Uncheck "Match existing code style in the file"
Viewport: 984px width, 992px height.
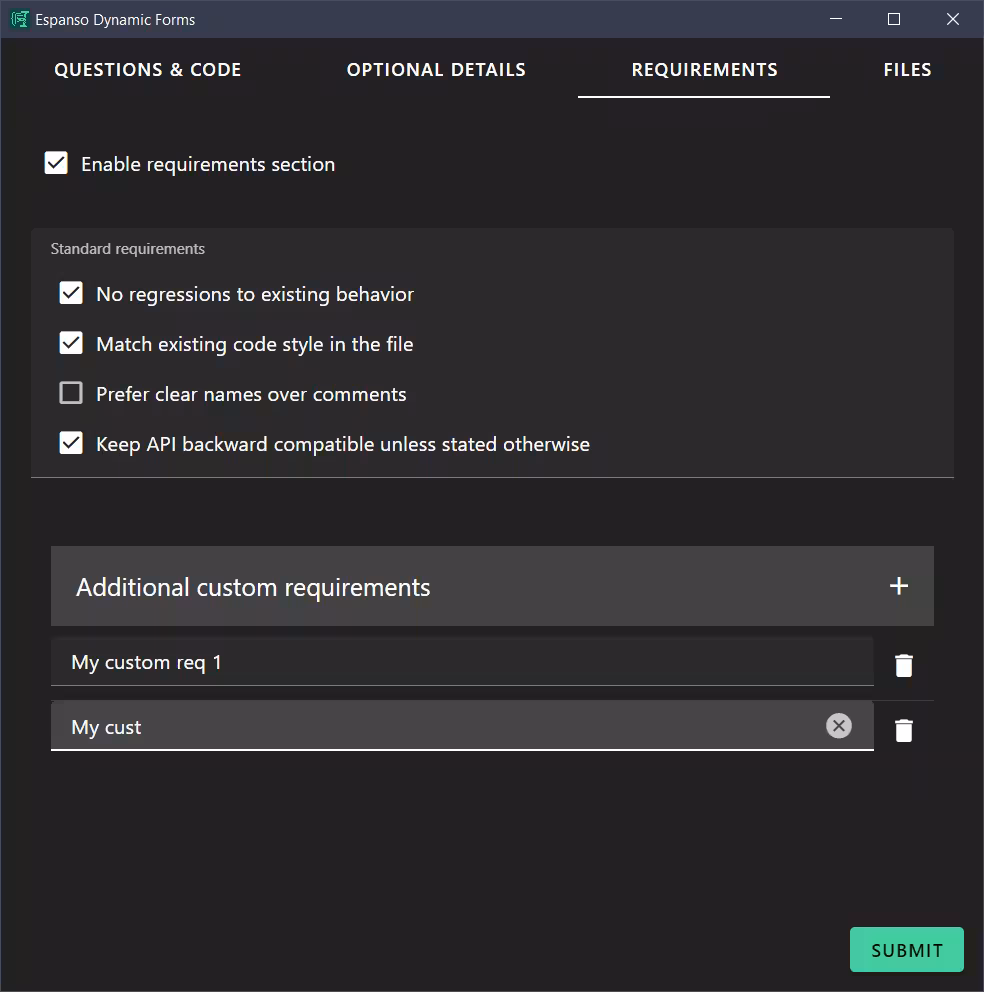pyautogui.click(x=70, y=343)
